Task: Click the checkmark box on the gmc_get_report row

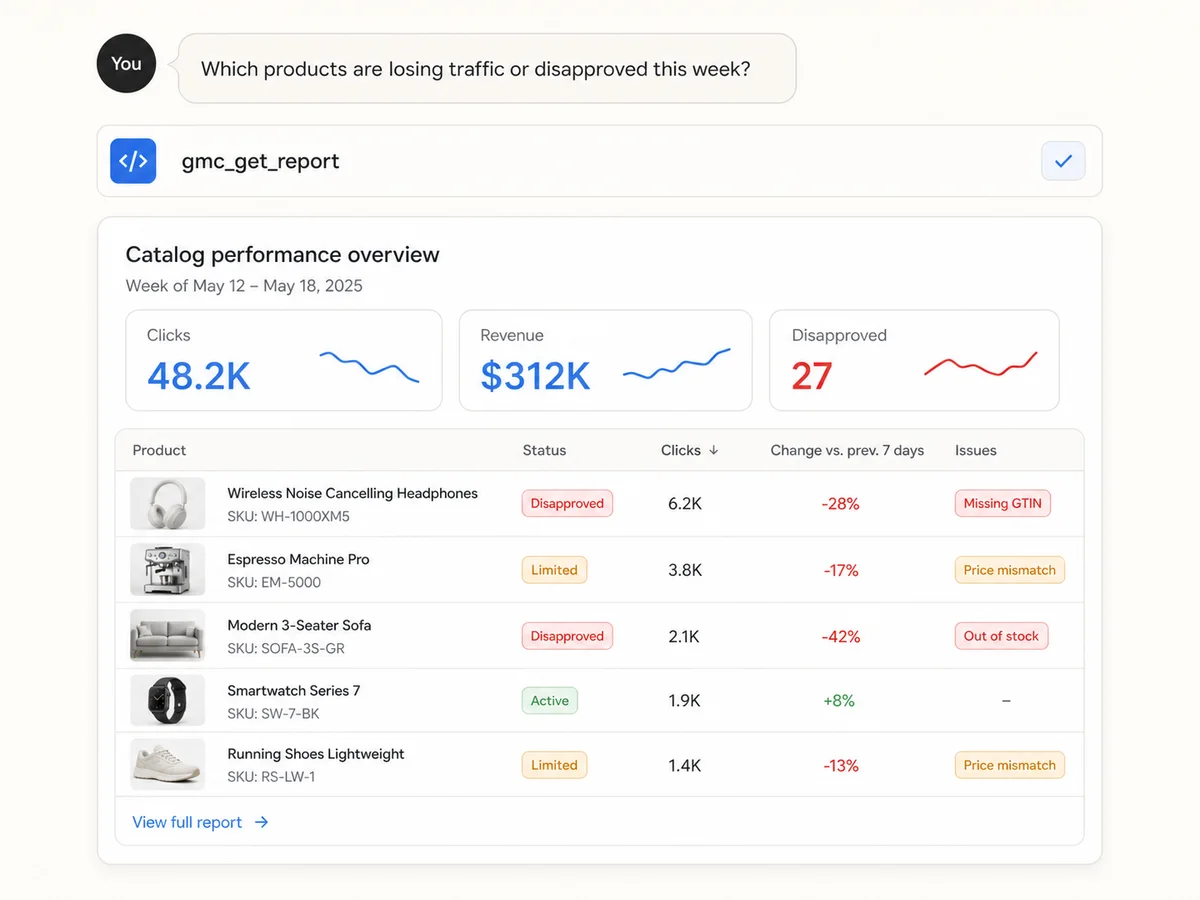Action: click(1063, 161)
